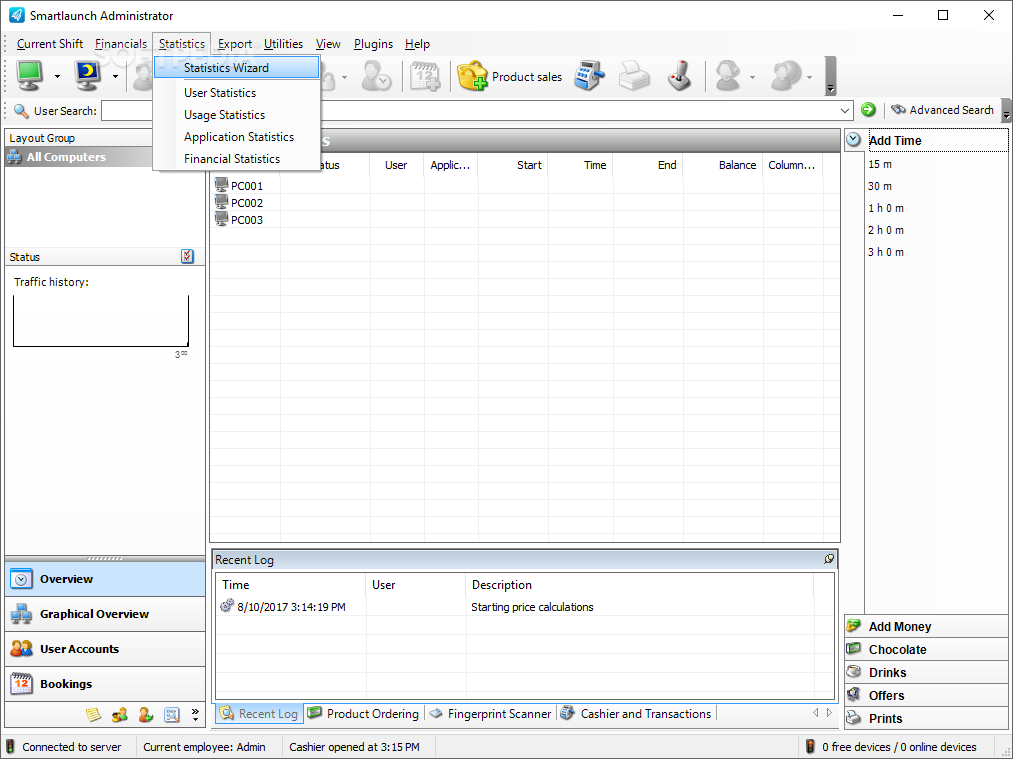Click the green go arrow beside search
Viewport: 1013px width, 759px height.
point(868,110)
